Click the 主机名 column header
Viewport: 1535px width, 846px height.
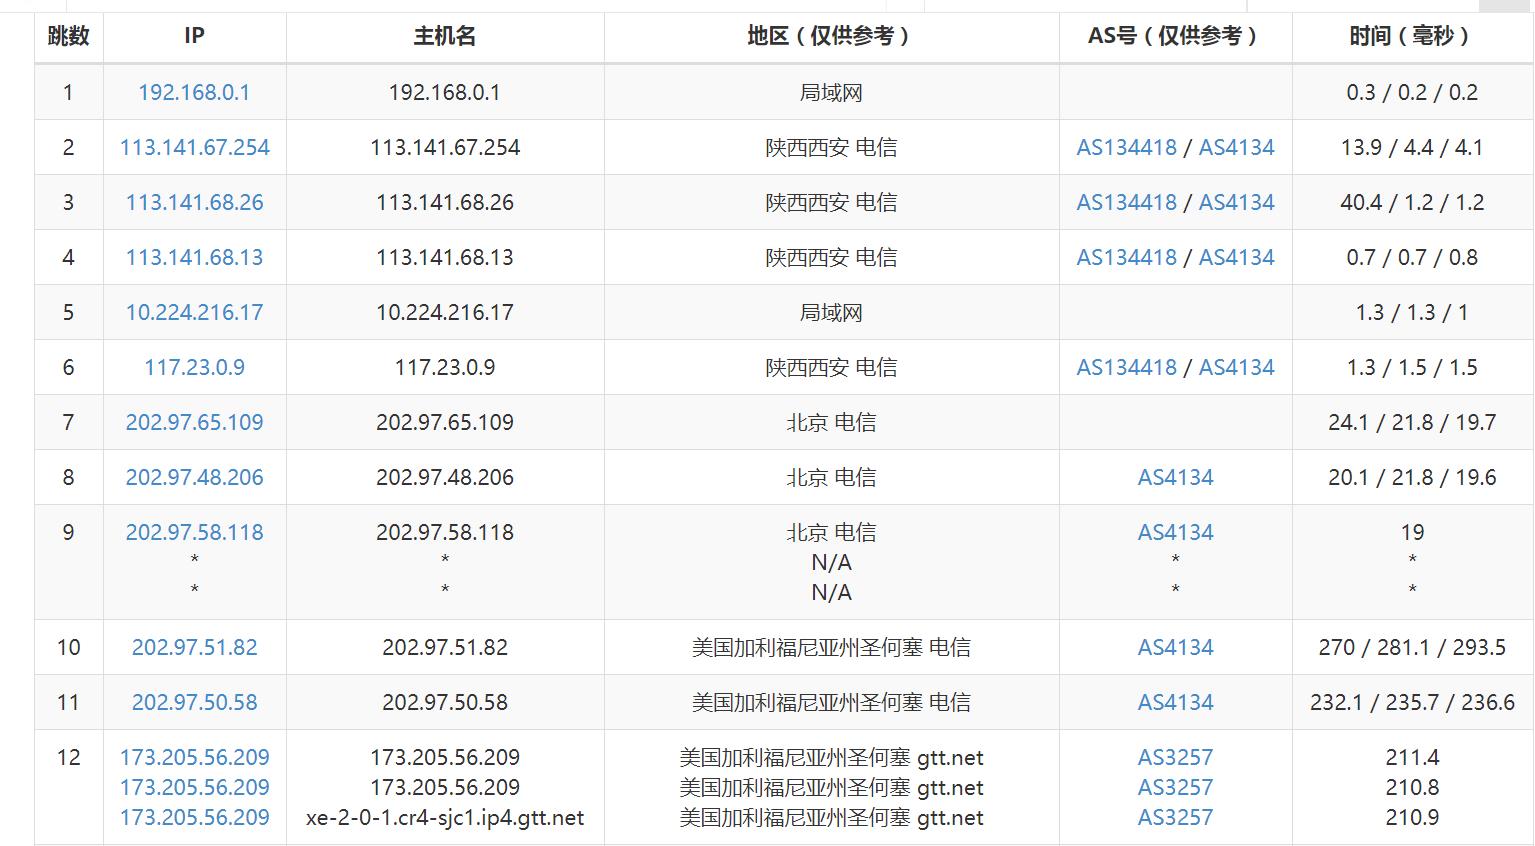(x=445, y=36)
